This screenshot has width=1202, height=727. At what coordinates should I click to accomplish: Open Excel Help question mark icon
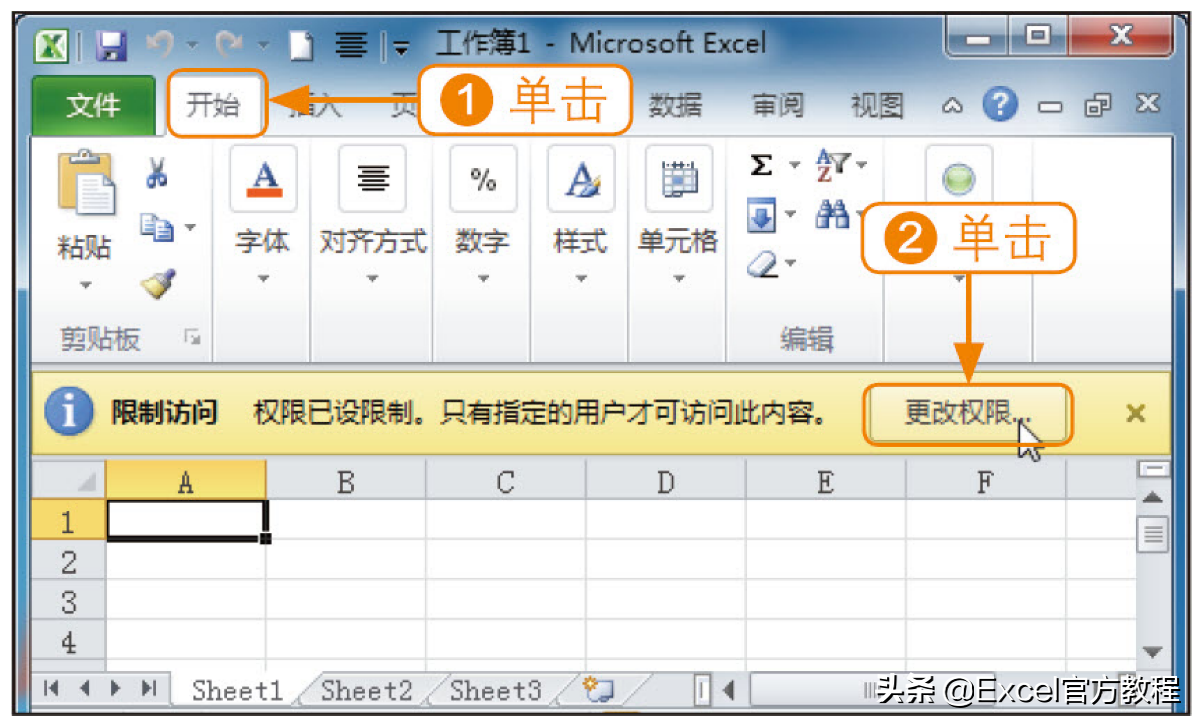(x=1000, y=104)
